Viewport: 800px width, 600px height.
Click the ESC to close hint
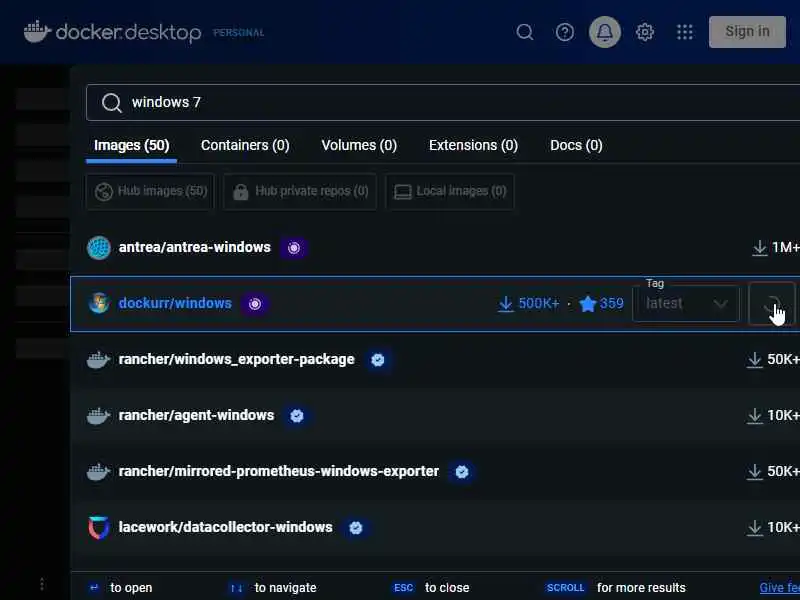[431, 588]
